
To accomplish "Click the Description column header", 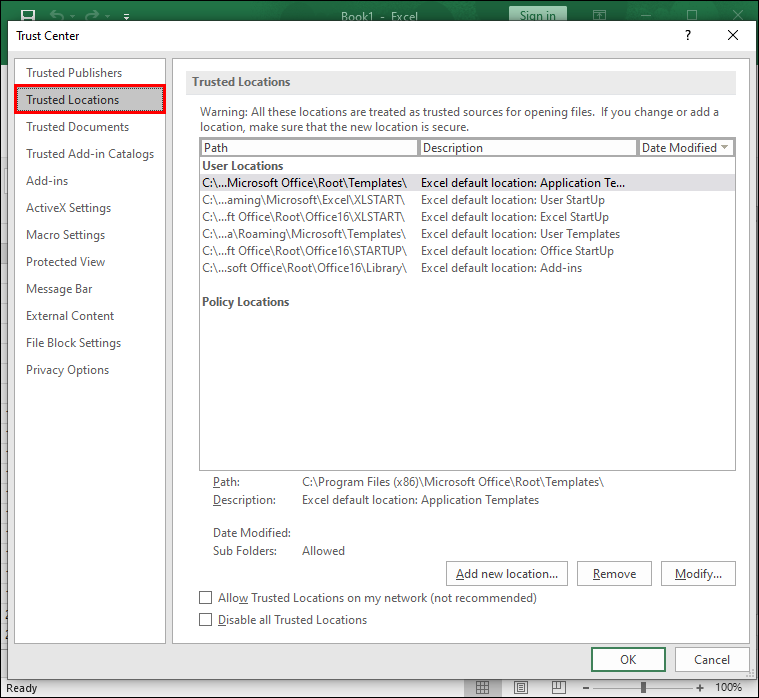I will pyautogui.click(x=528, y=148).
